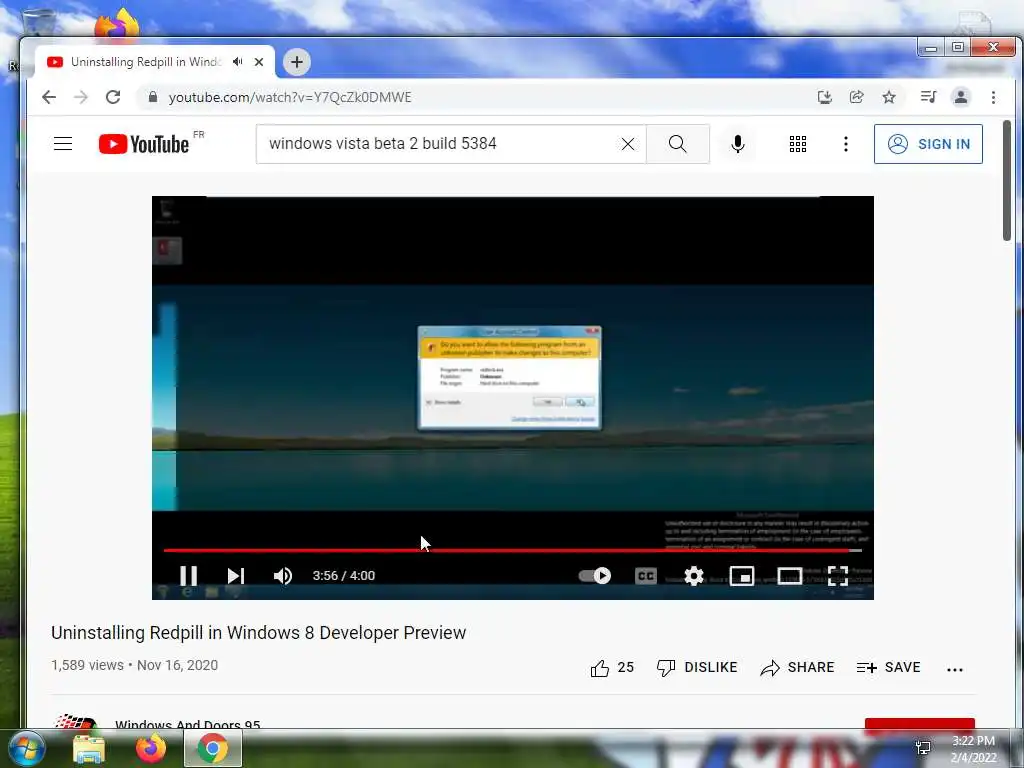This screenshot has height=768, width=1024.
Task: Click the search magnifier button
Action: pyautogui.click(x=678, y=144)
